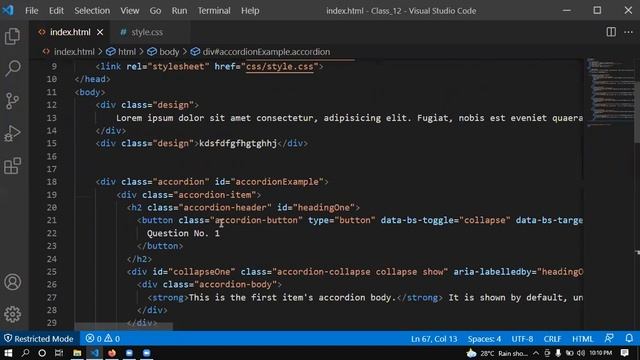Open the Go menu
This screenshot has width=640, height=360.
click(155, 11)
